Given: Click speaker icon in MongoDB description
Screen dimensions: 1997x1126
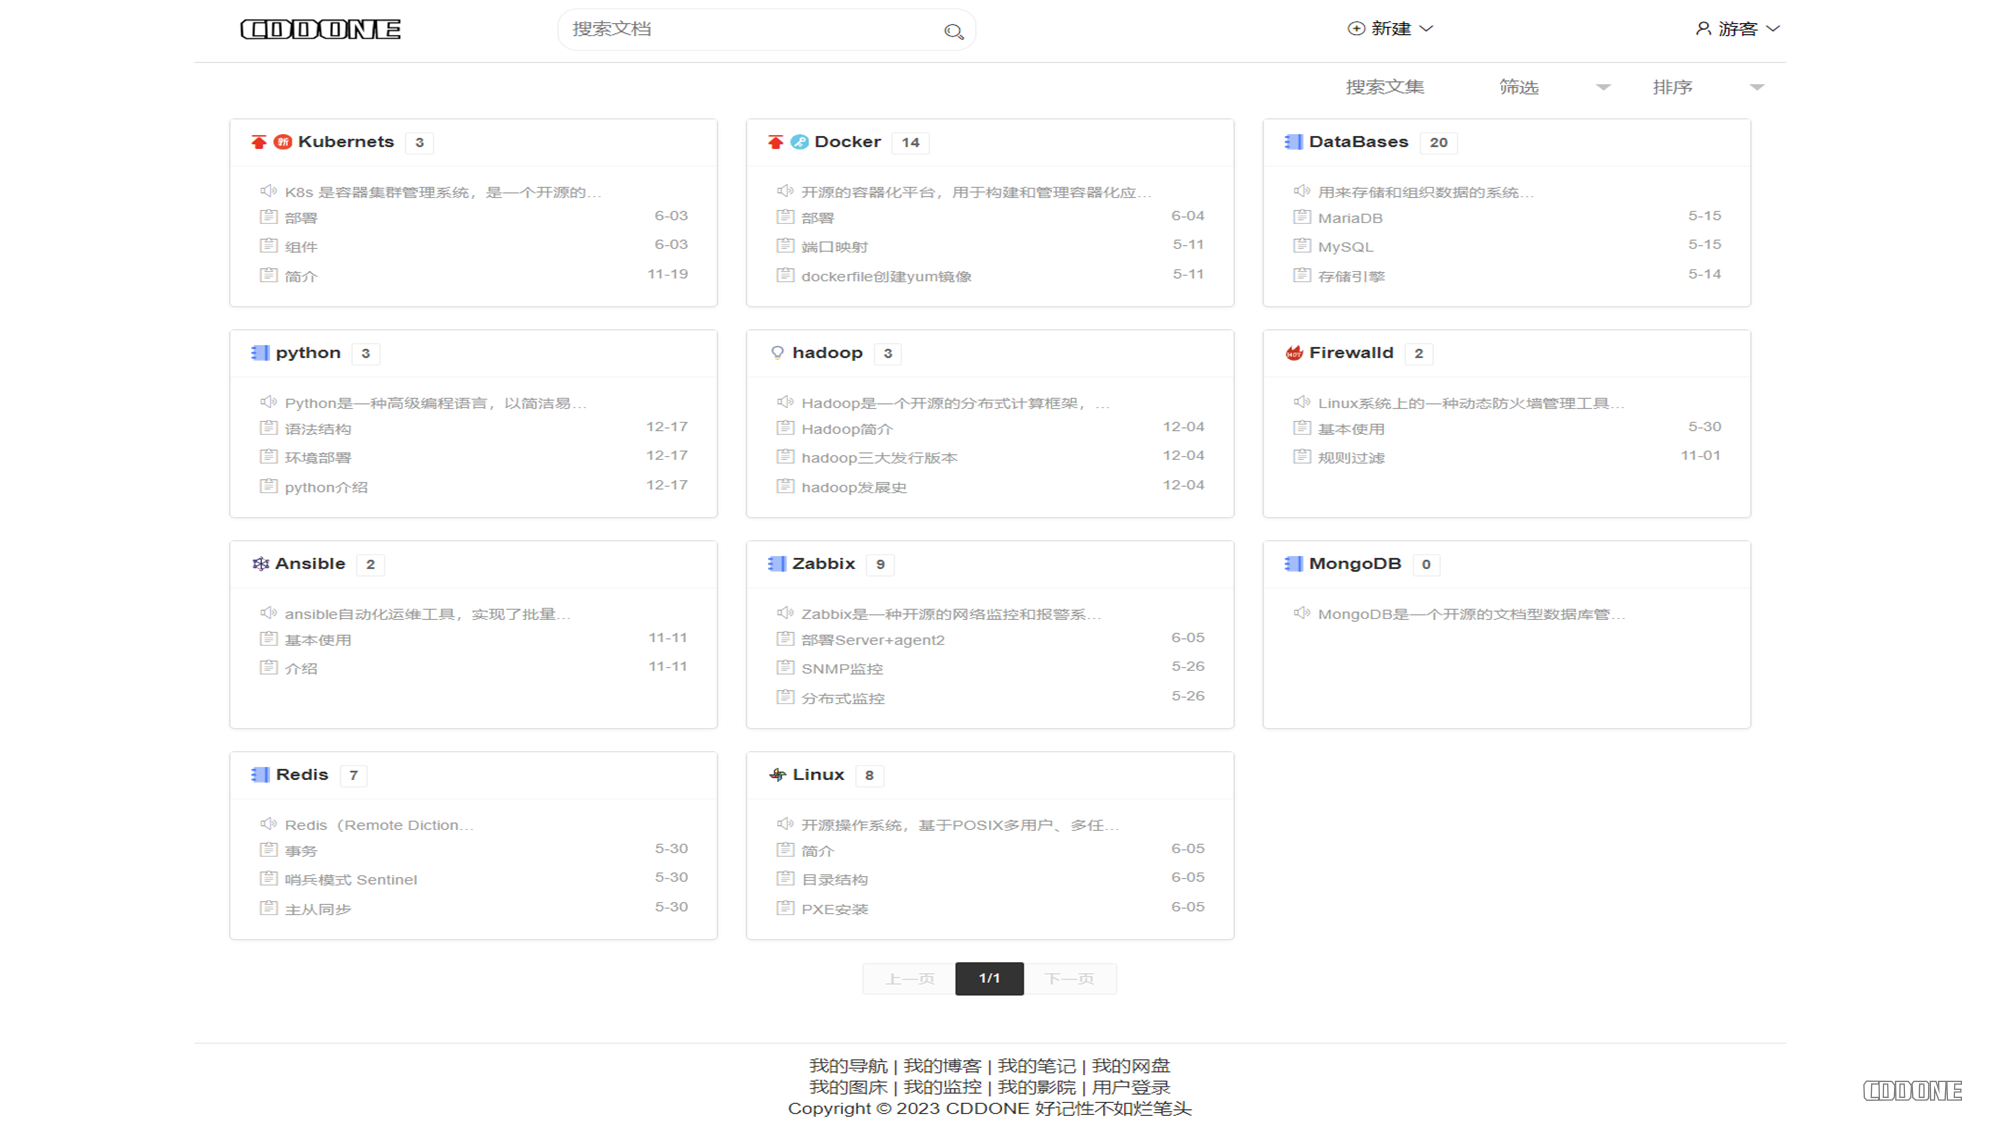Looking at the screenshot, I should click(1301, 613).
